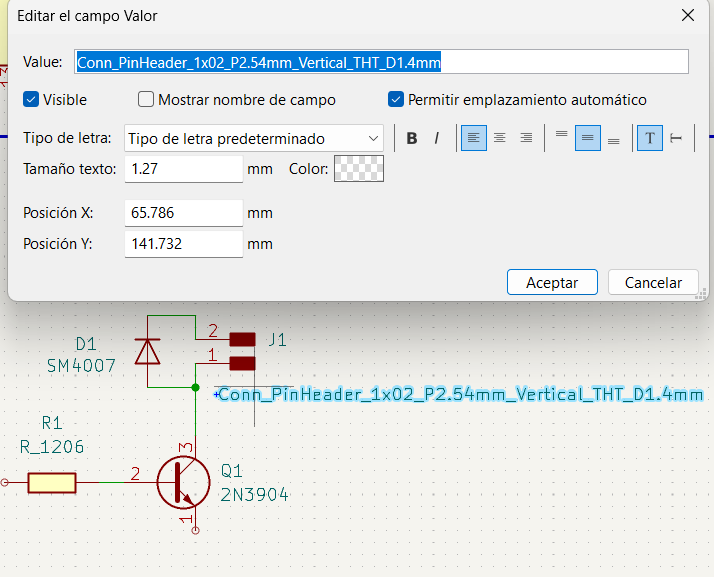Uncheck the Visible checkbox
This screenshot has width=714, height=577.
tap(31, 99)
